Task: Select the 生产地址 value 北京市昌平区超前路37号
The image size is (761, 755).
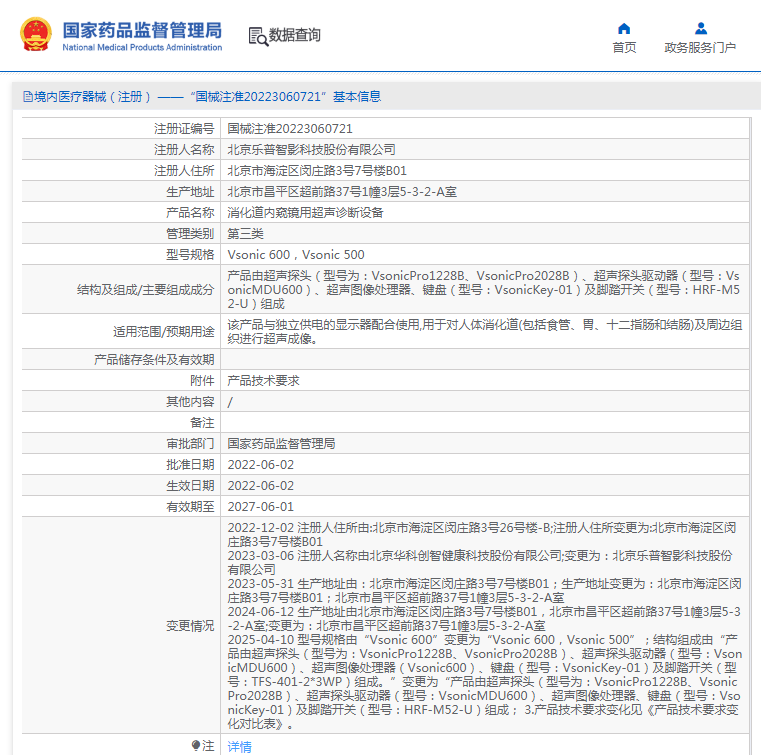Action: coord(342,192)
